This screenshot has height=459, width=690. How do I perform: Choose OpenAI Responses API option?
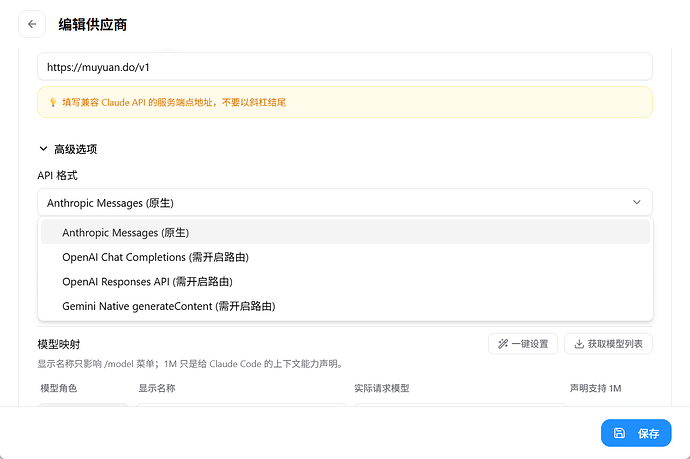345,282
